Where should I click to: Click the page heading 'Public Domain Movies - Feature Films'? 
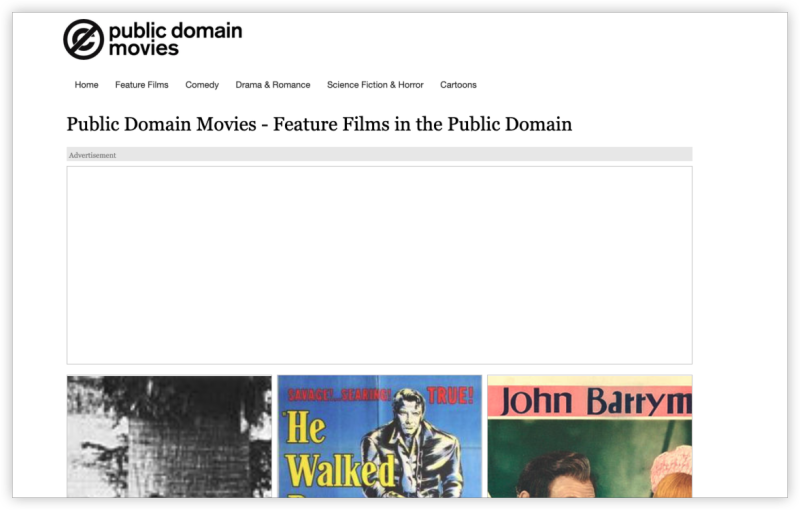pos(319,124)
